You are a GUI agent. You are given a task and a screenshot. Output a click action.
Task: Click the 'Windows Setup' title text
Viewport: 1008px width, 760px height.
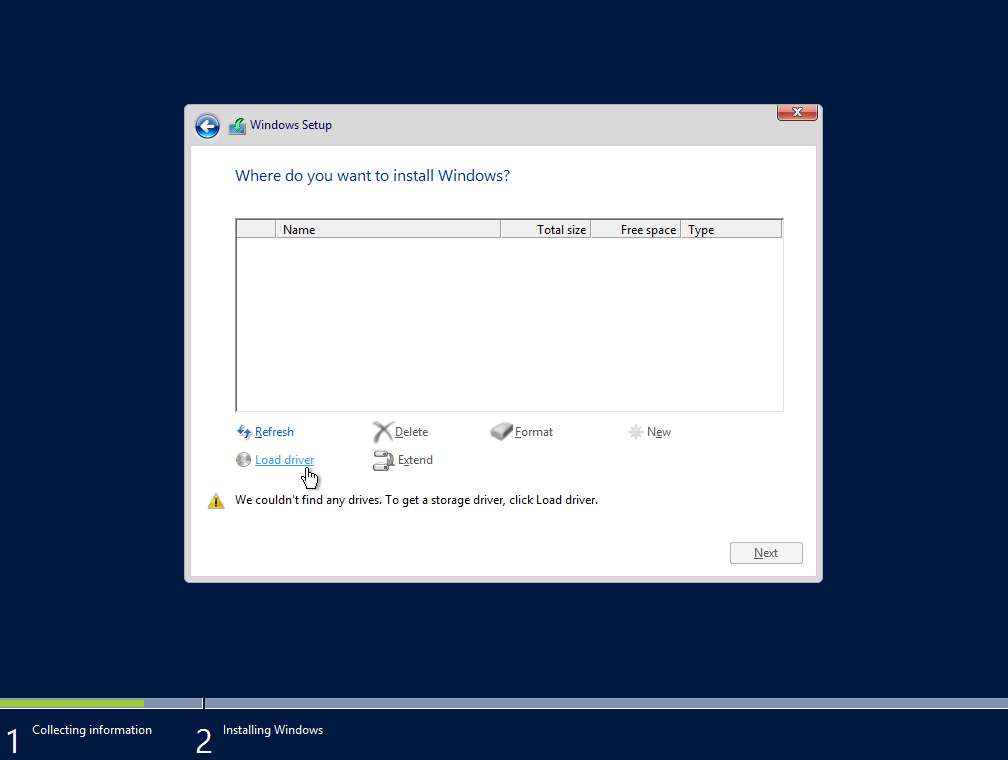click(291, 125)
